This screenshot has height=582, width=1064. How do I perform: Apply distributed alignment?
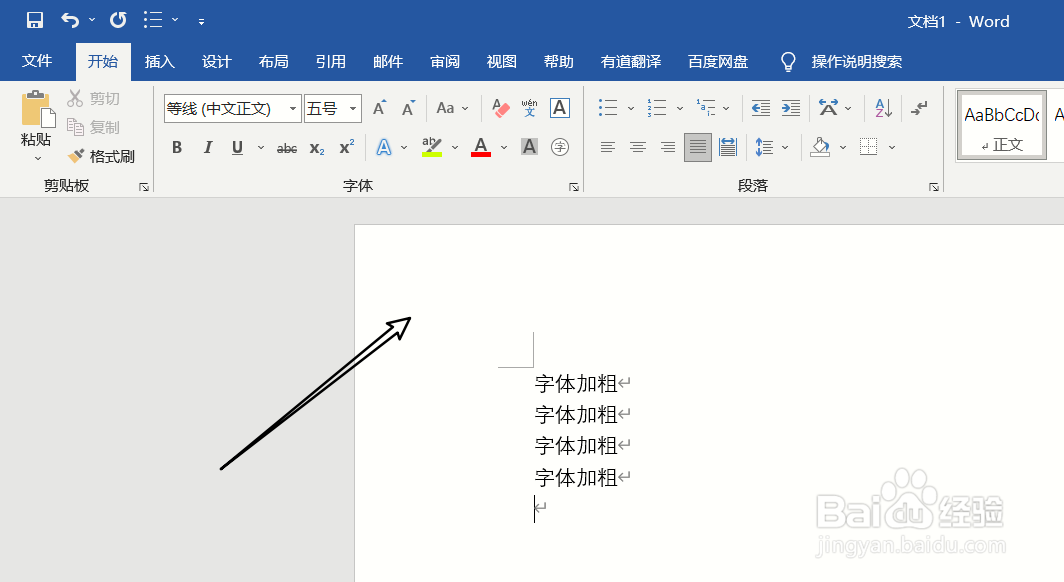click(728, 147)
